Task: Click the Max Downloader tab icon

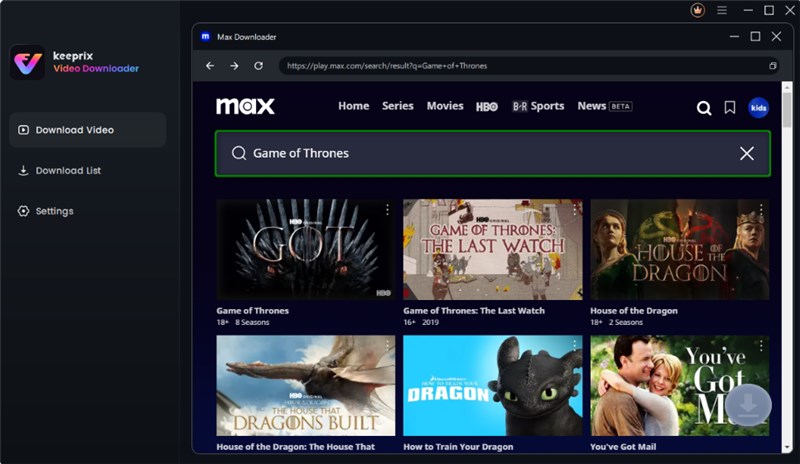Action: [x=206, y=37]
